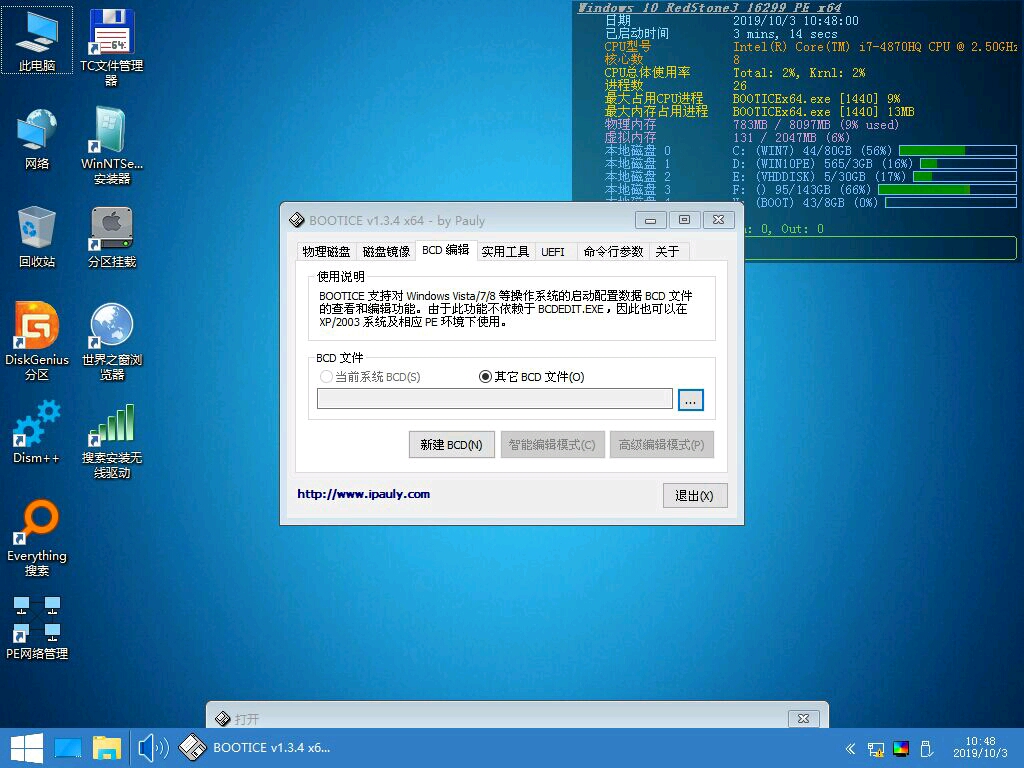This screenshot has height=768, width=1024.
Task: Click 高级编辑模式(P) button
Action: (x=662, y=445)
